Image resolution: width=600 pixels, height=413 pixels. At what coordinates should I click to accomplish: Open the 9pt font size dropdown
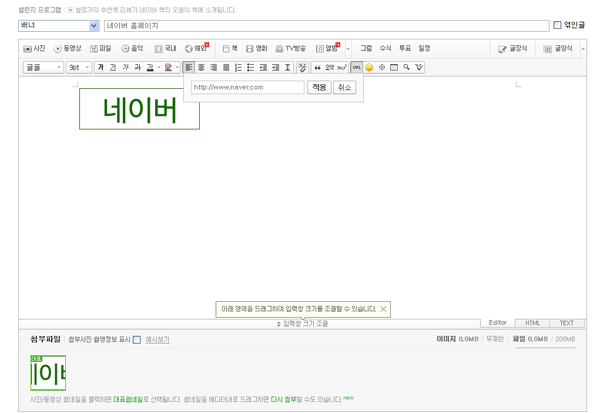79,67
